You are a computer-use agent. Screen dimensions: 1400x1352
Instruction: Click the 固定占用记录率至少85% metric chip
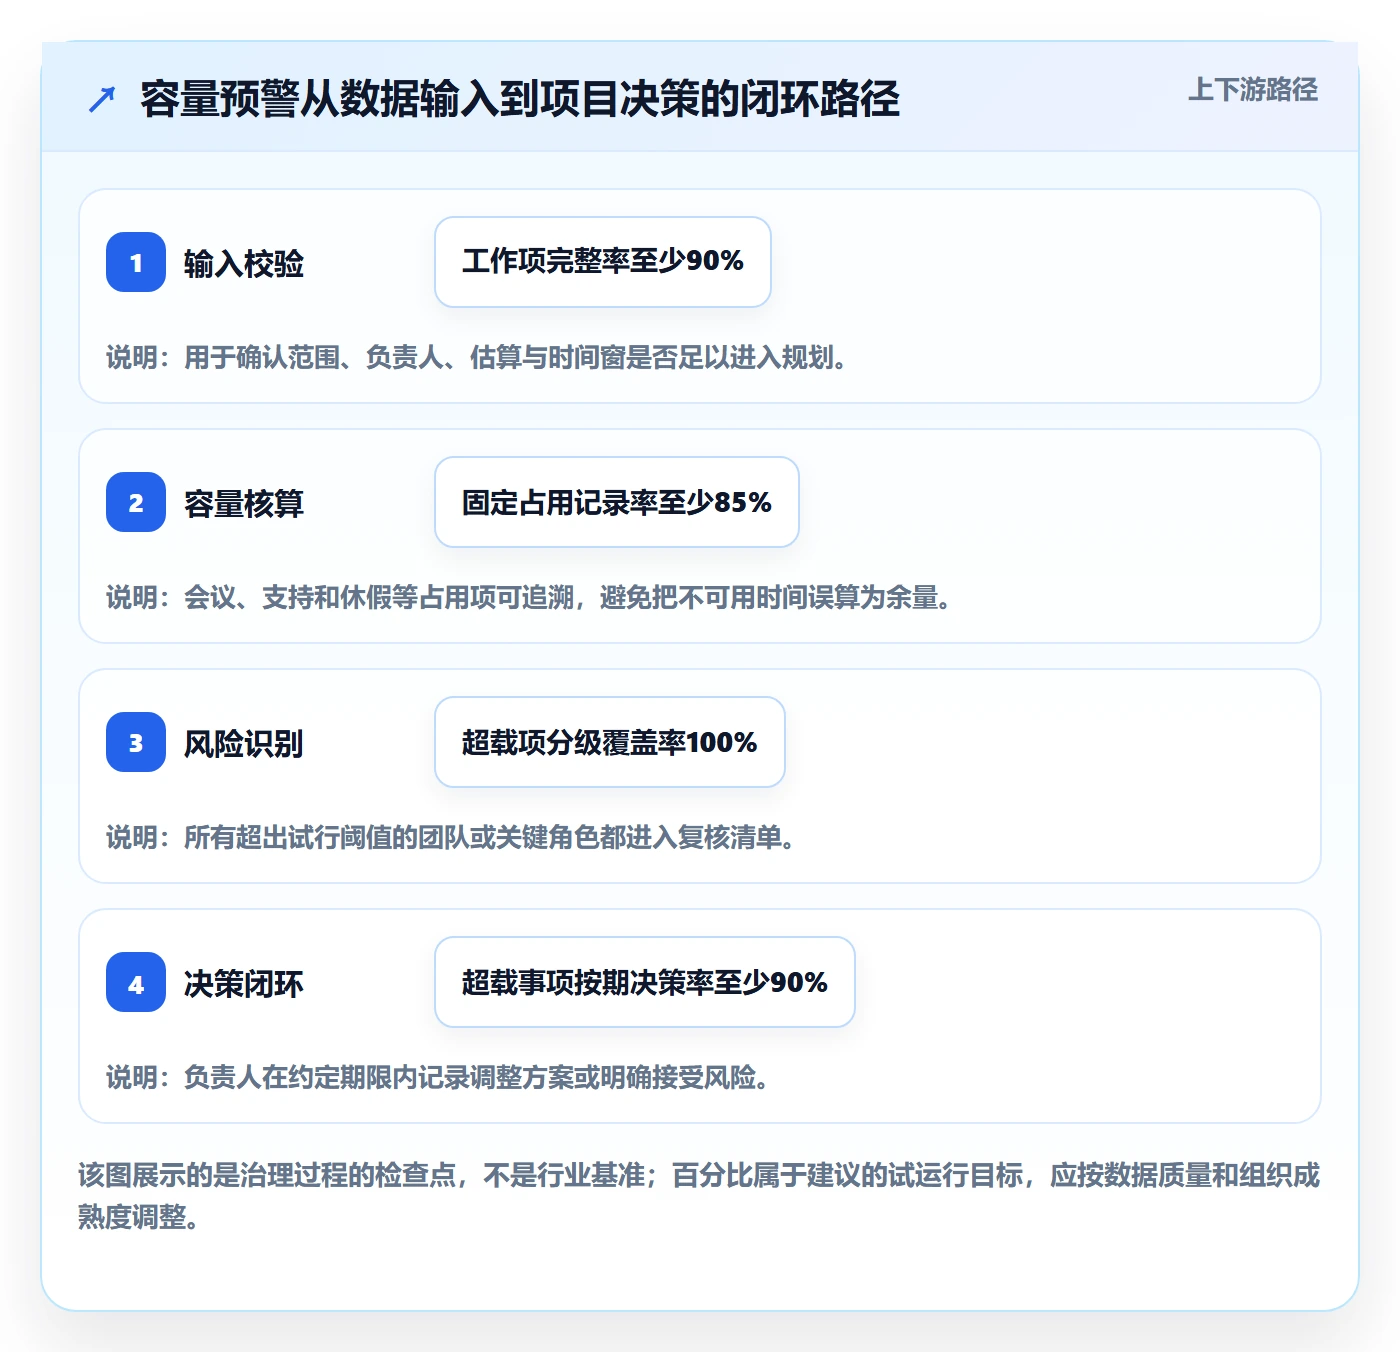point(617,502)
